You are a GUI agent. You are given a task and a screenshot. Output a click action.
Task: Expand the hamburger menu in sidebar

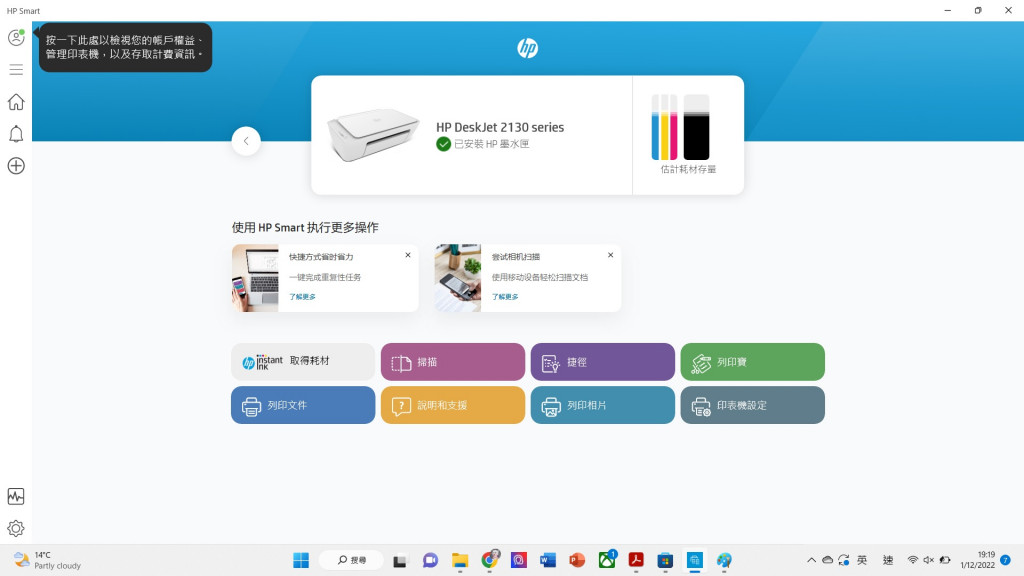tap(16, 70)
